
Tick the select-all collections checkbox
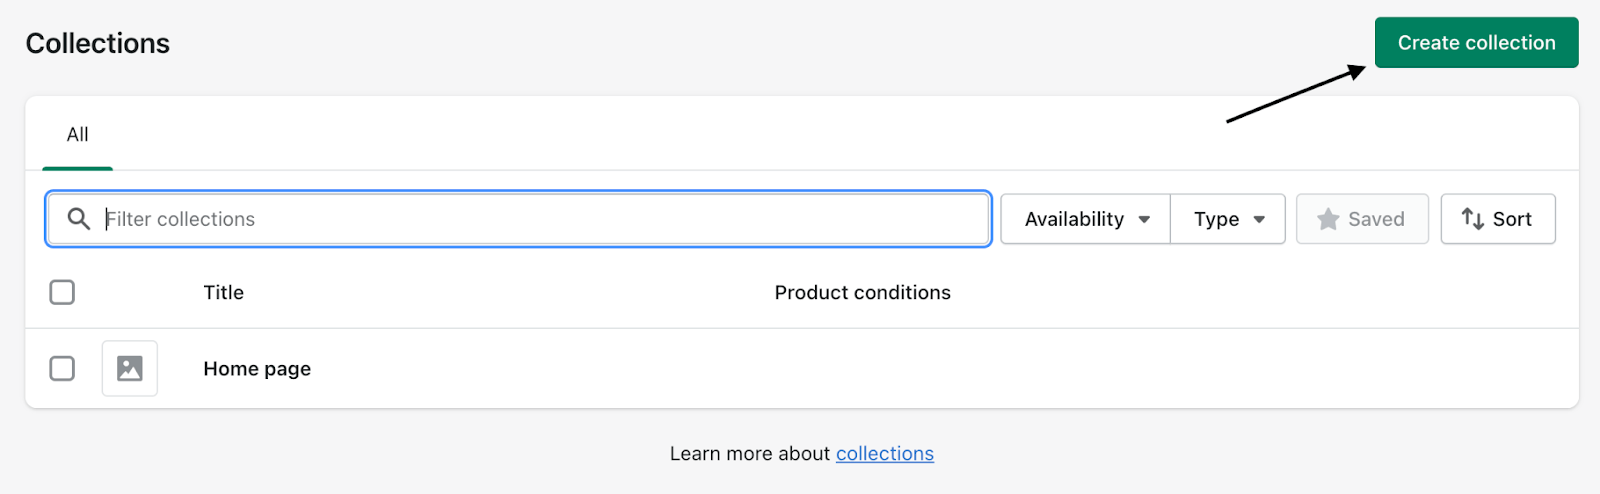coord(62,292)
